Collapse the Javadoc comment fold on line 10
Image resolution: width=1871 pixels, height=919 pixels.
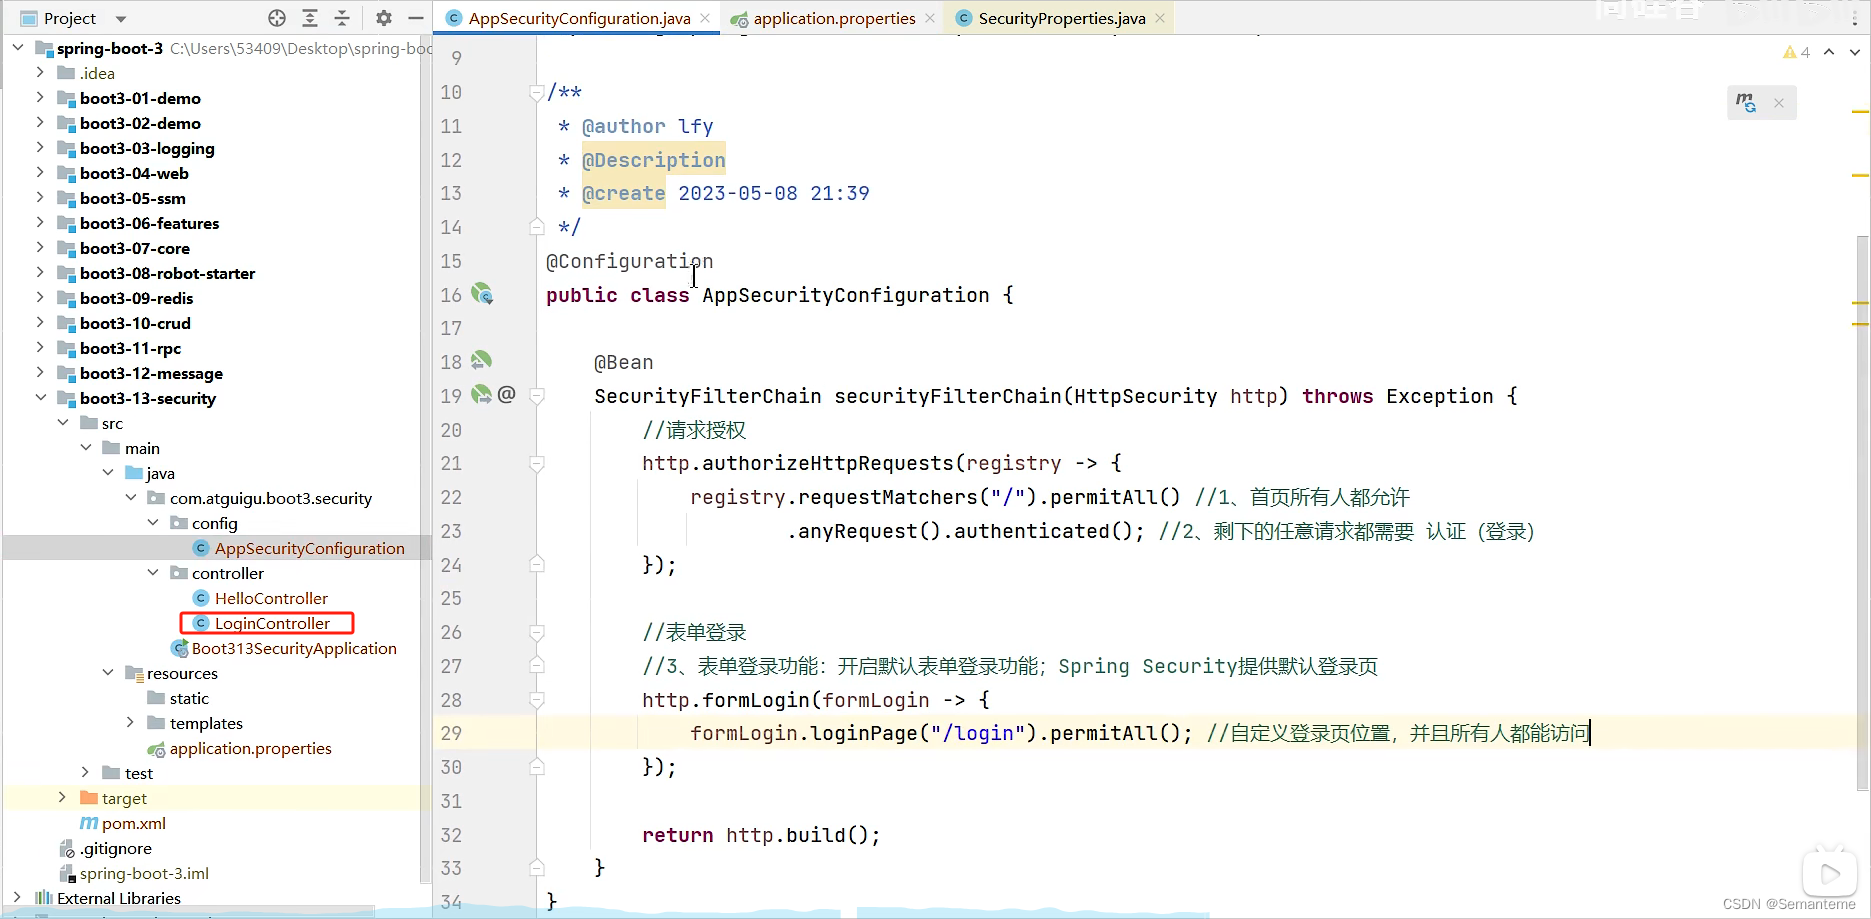click(x=537, y=92)
